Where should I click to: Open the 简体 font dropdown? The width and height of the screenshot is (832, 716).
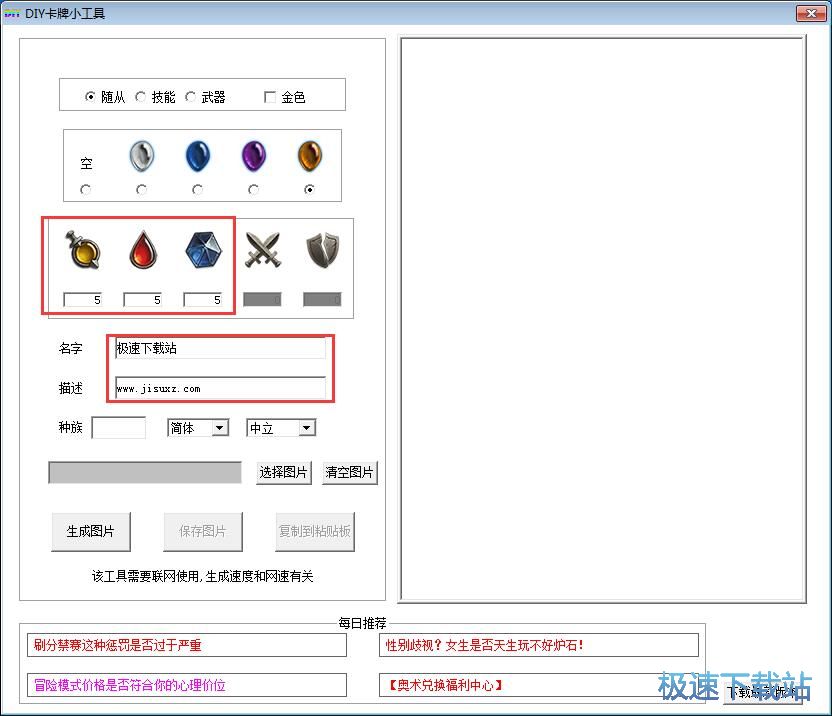coord(198,428)
